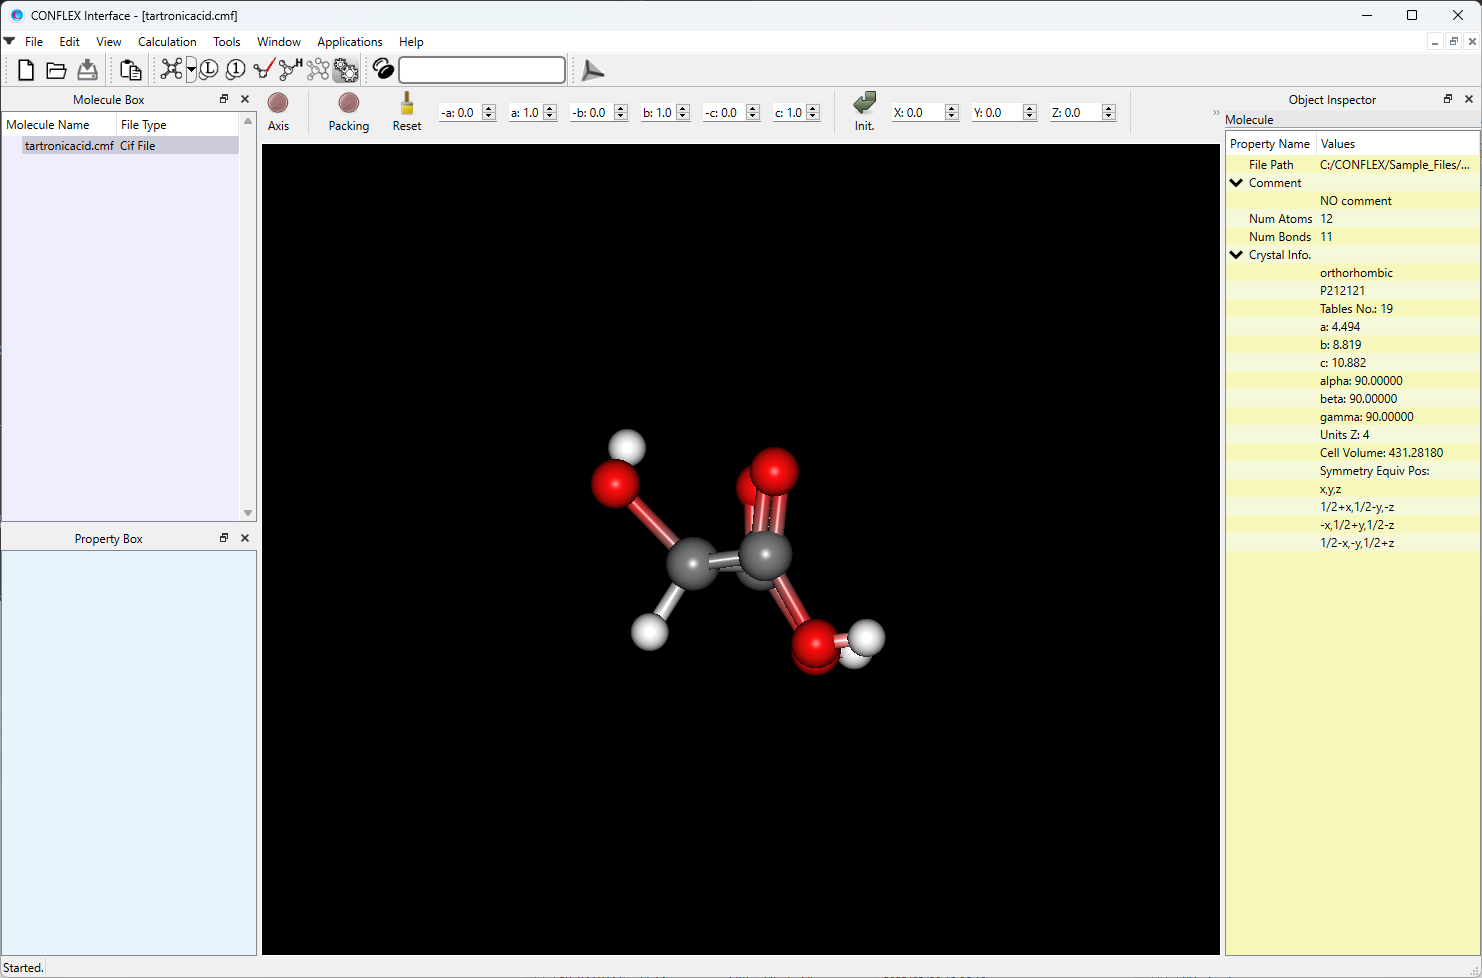Open the calculation settings gears icon
The image size is (1482, 978).
345,70
